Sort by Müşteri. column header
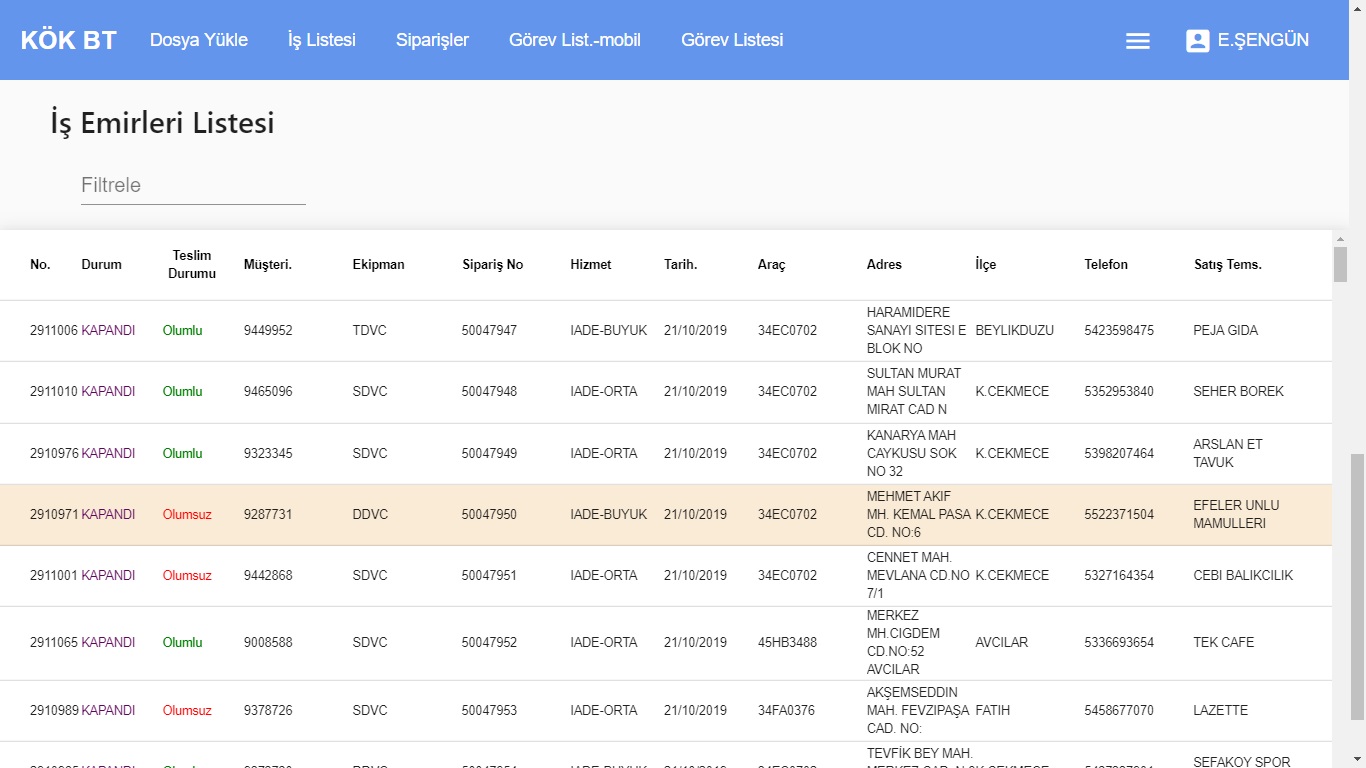 coord(268,265)
